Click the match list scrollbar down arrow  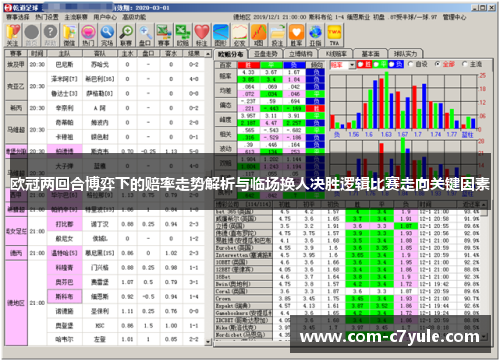coord(208,342)
